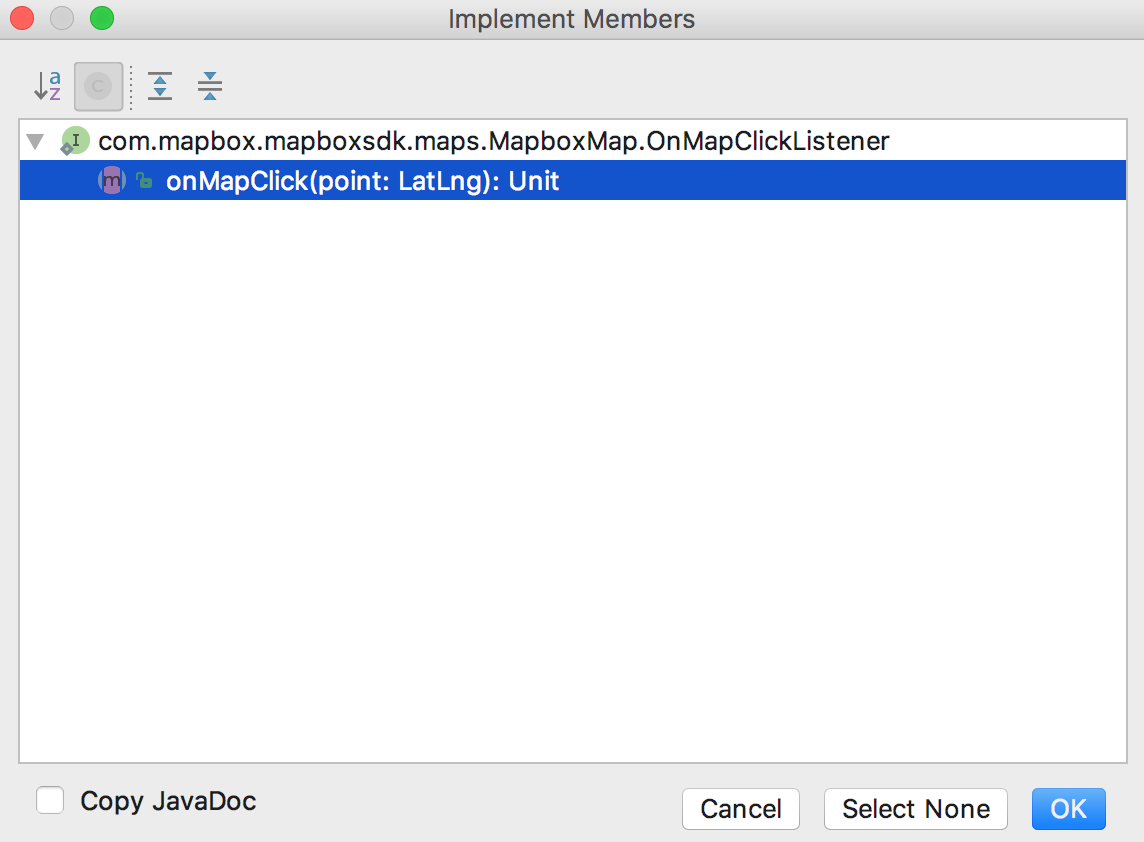1144x842 pixels.
Task: Collapse all nodes using toolbar icon
Action: 209,86
